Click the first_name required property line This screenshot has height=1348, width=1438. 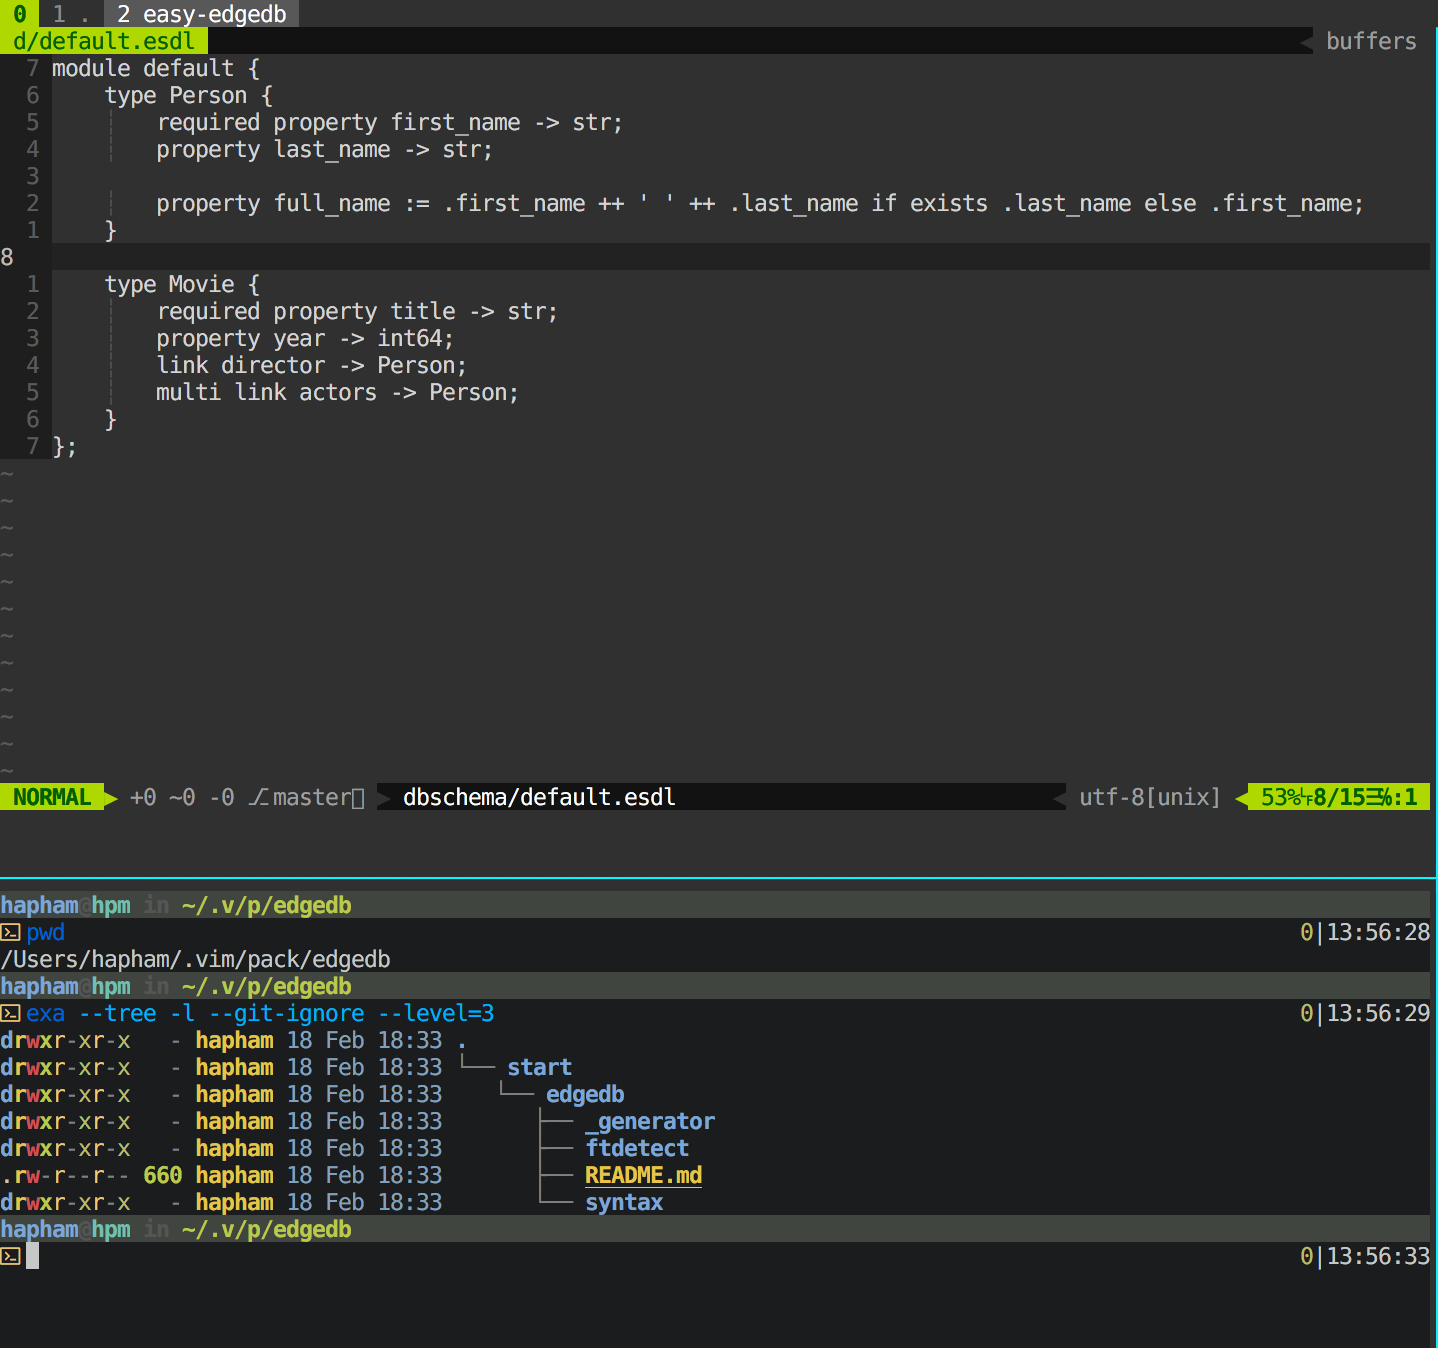click(x=390, y=122)
